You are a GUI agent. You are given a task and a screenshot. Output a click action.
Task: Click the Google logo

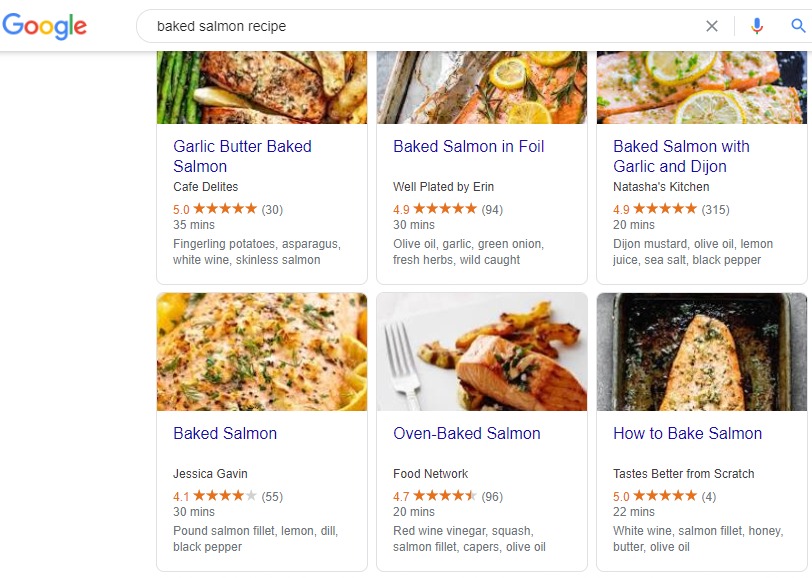point(44,26)
